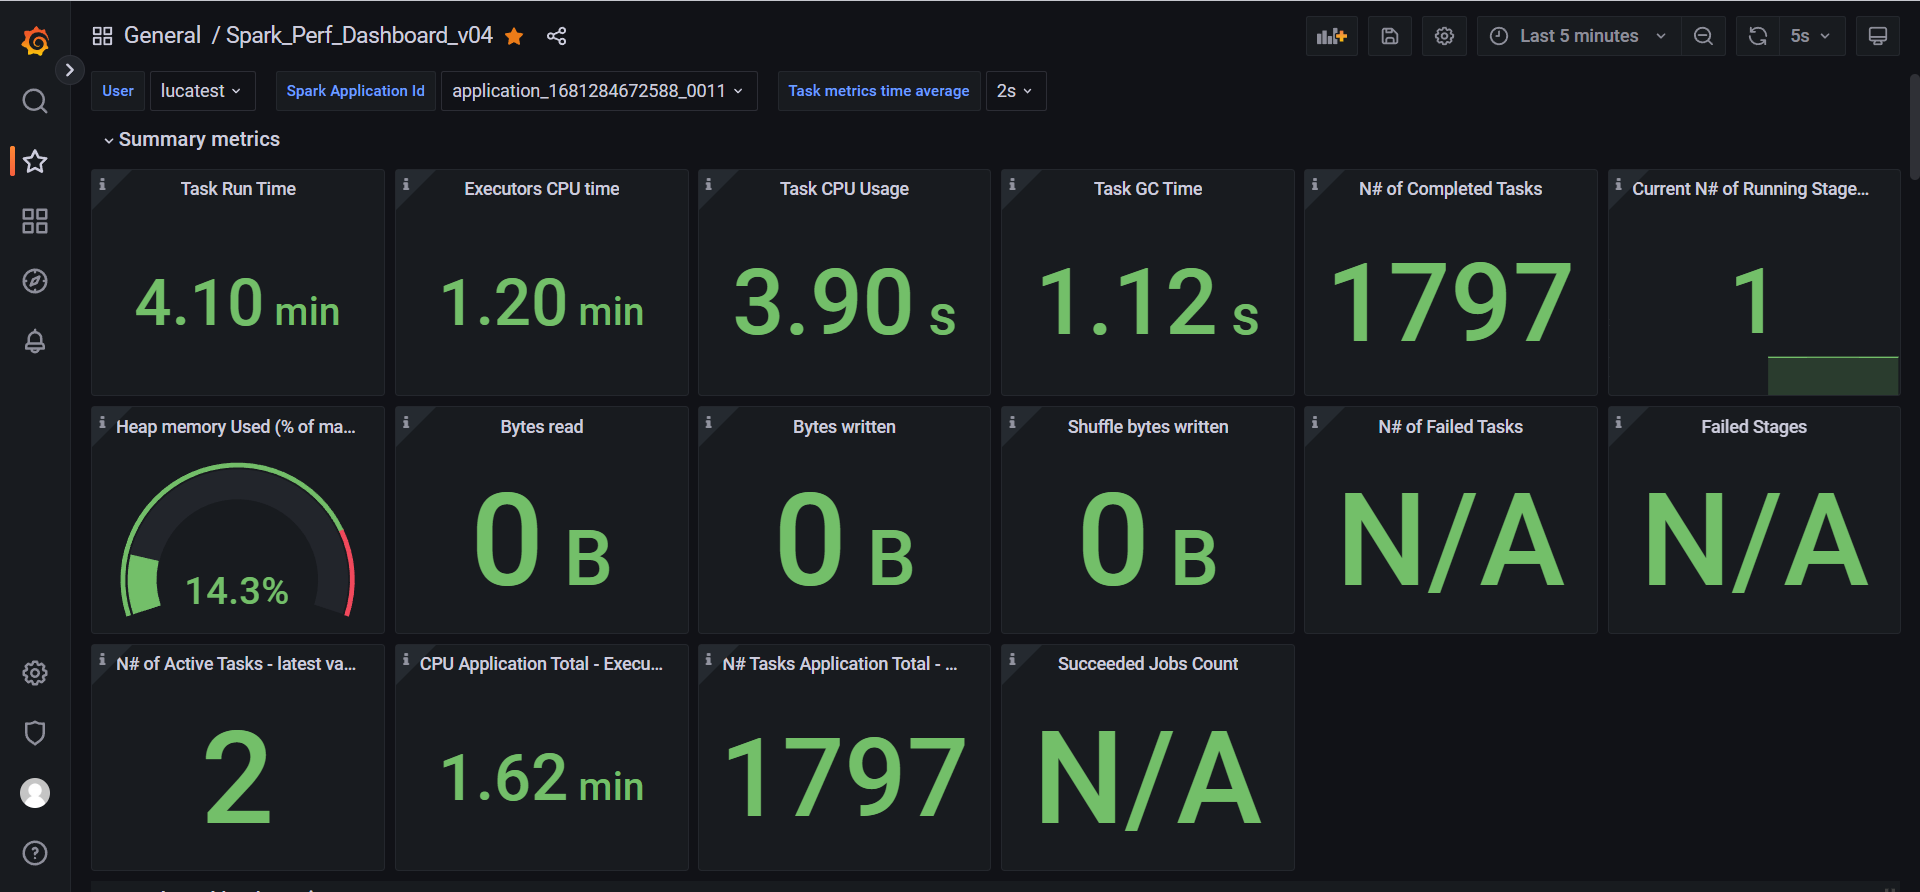Image resolution: width=1920 pixels, height=892 pixels.
Task: Open the Help question mark icon
Action: click(35, 853)
